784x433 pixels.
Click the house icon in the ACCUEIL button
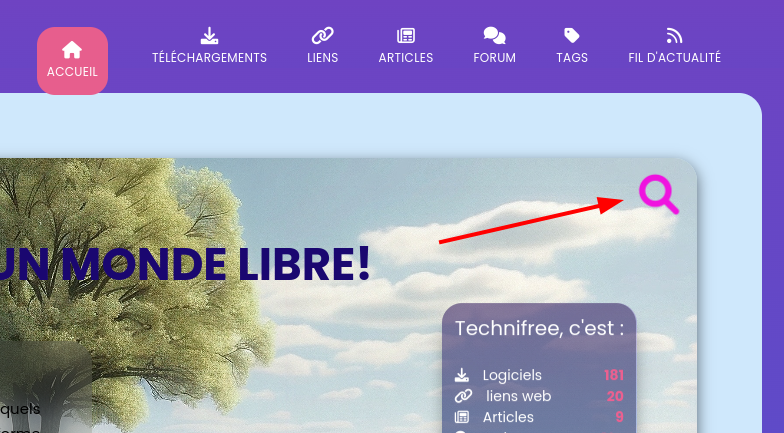tap(72, 50)
